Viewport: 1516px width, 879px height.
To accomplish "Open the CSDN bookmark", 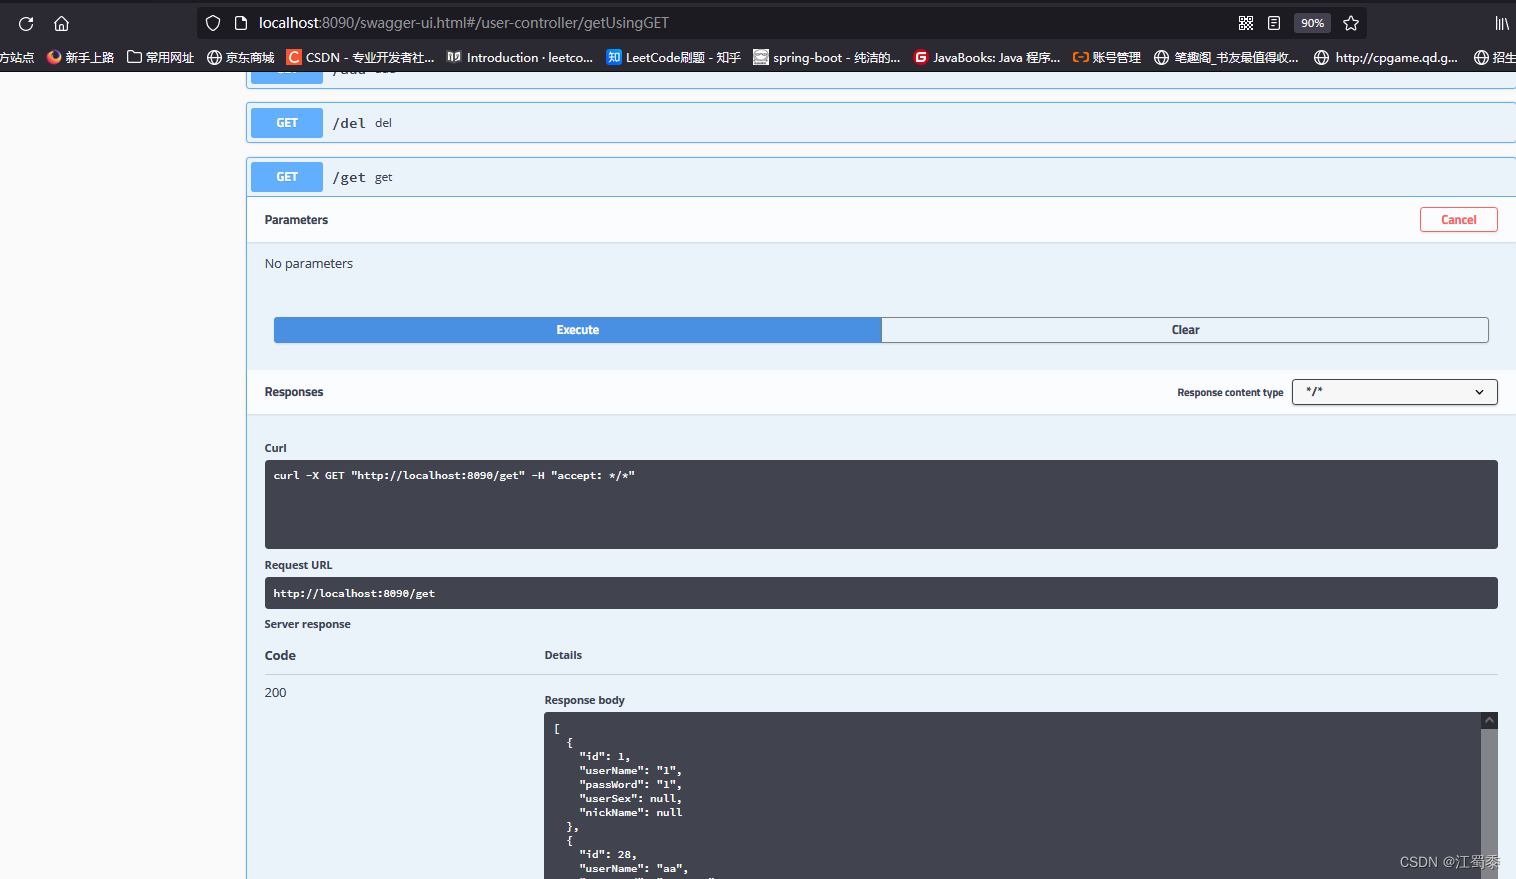I will click(360, 57).
